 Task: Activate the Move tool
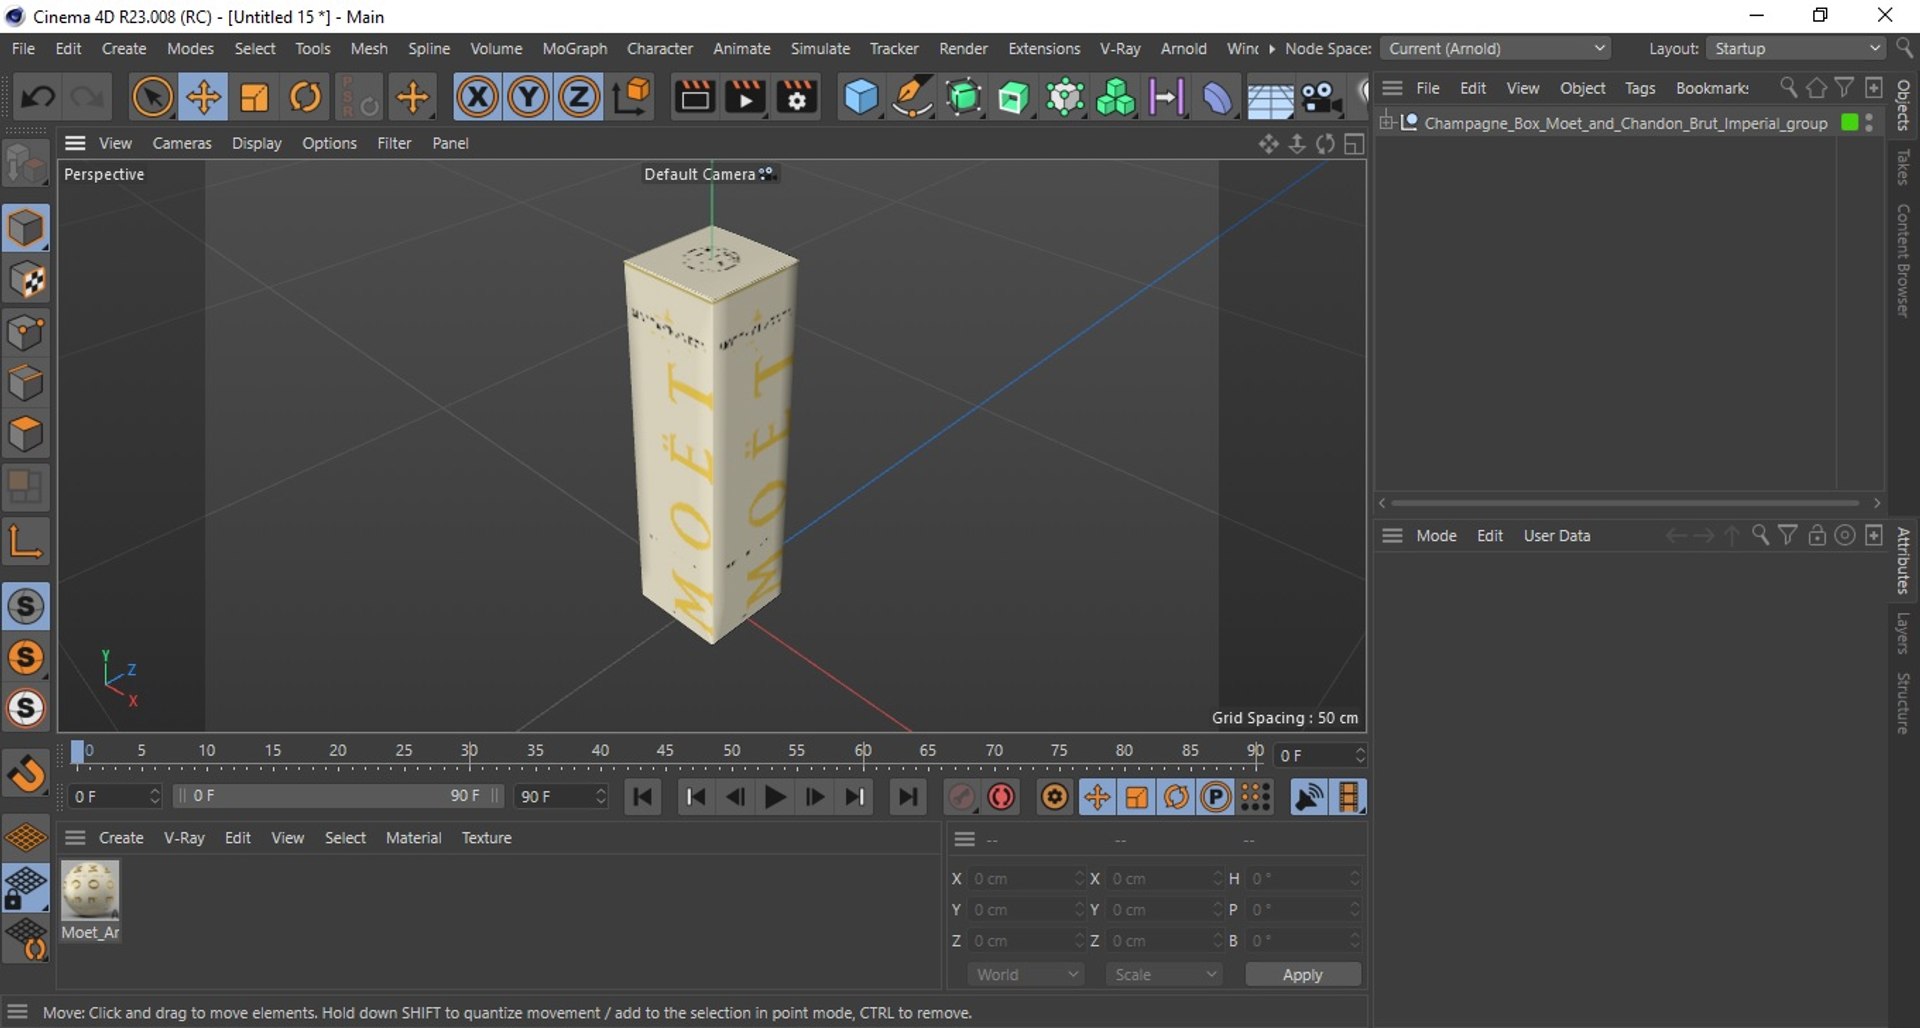[203, 97]
